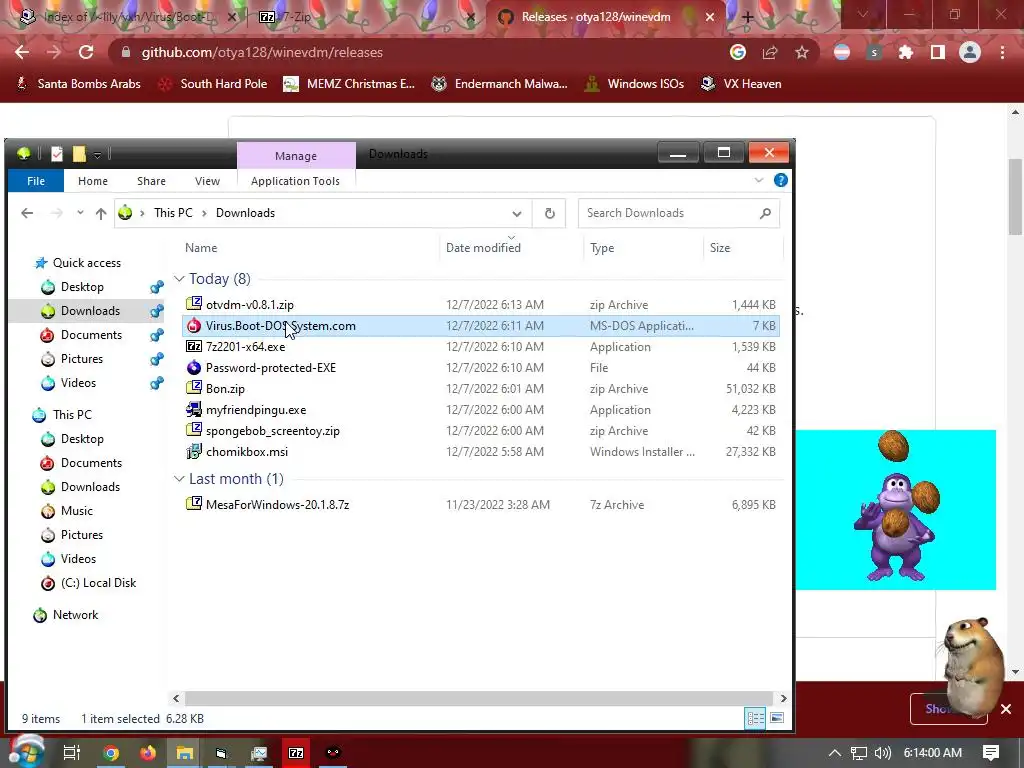Open notification center on taskbar
Viewport: 1024px width, 768px height.
[991, 753]
